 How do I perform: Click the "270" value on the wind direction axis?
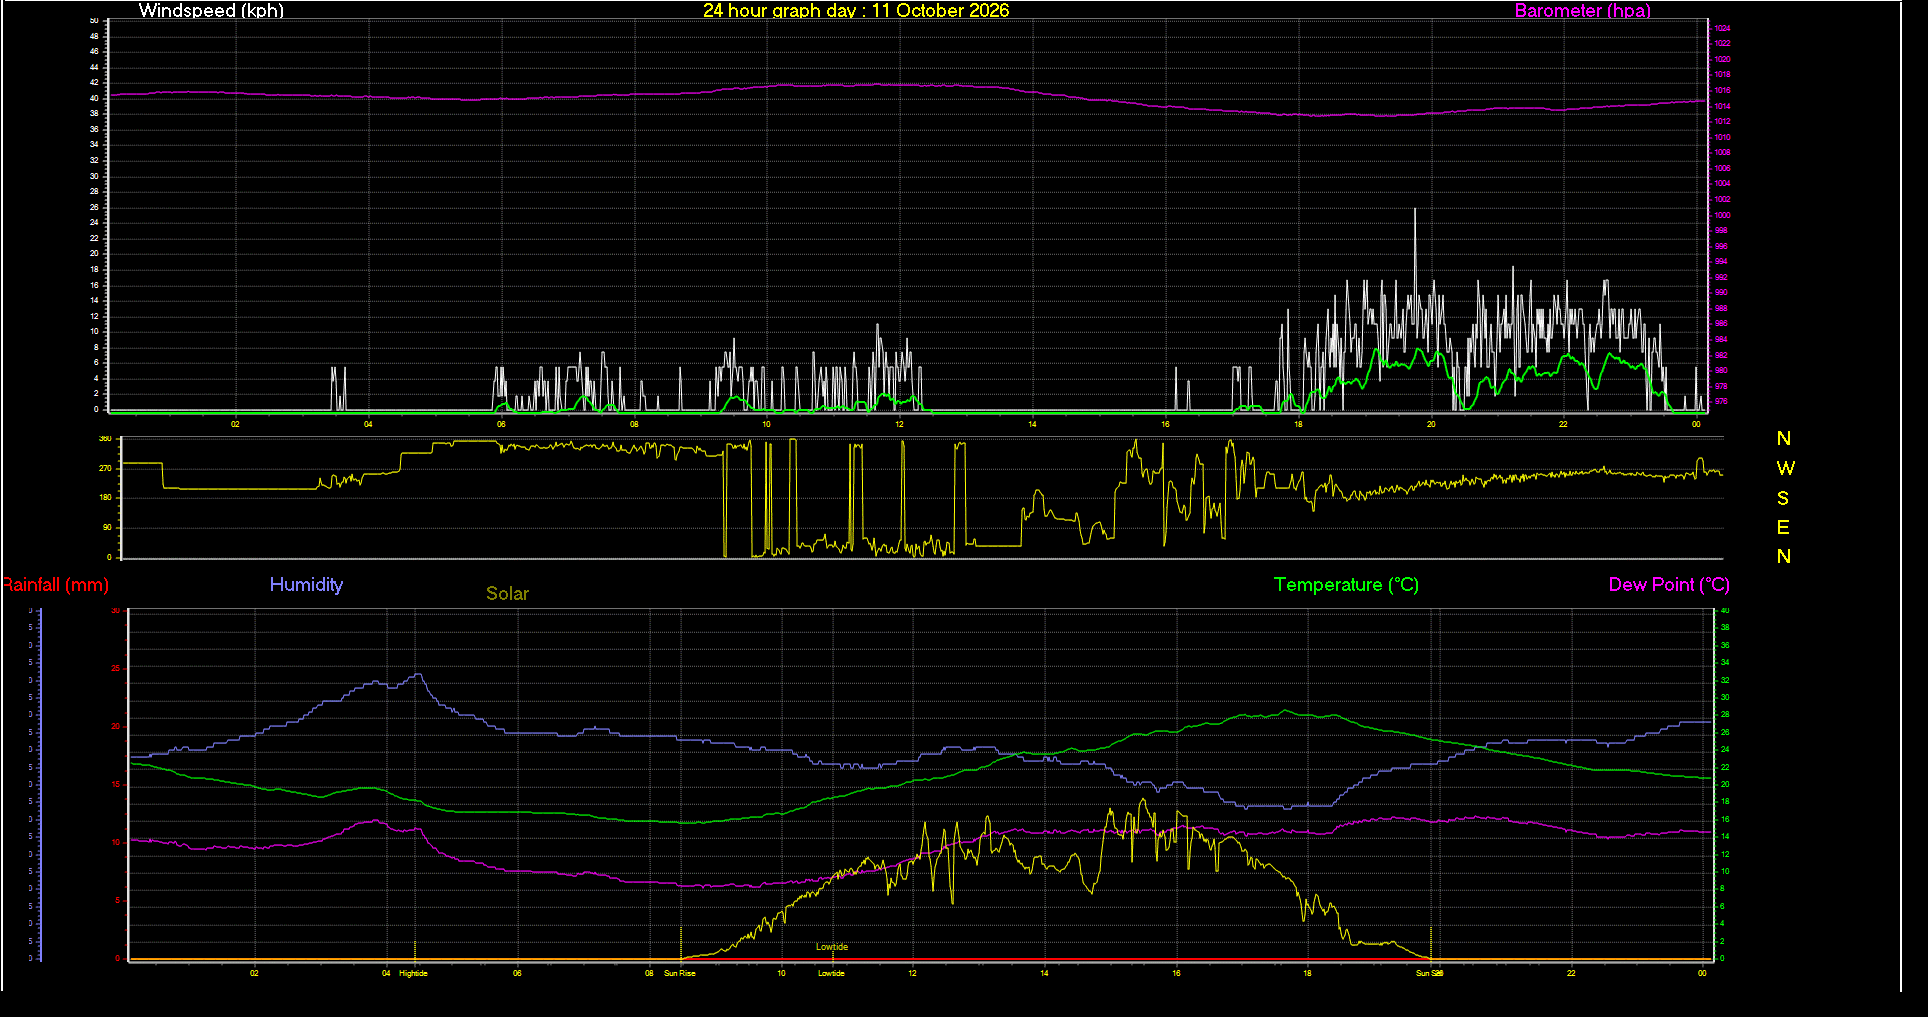pos(105,468)
